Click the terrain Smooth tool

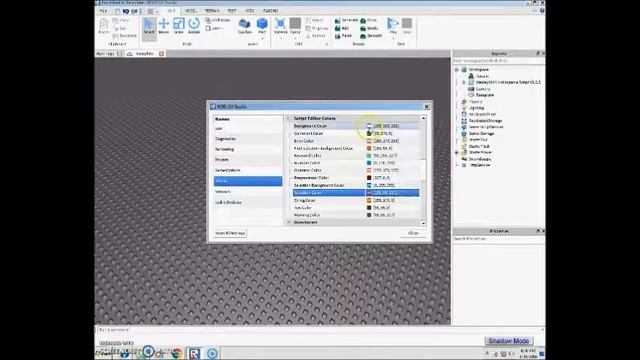pos(371,36)
